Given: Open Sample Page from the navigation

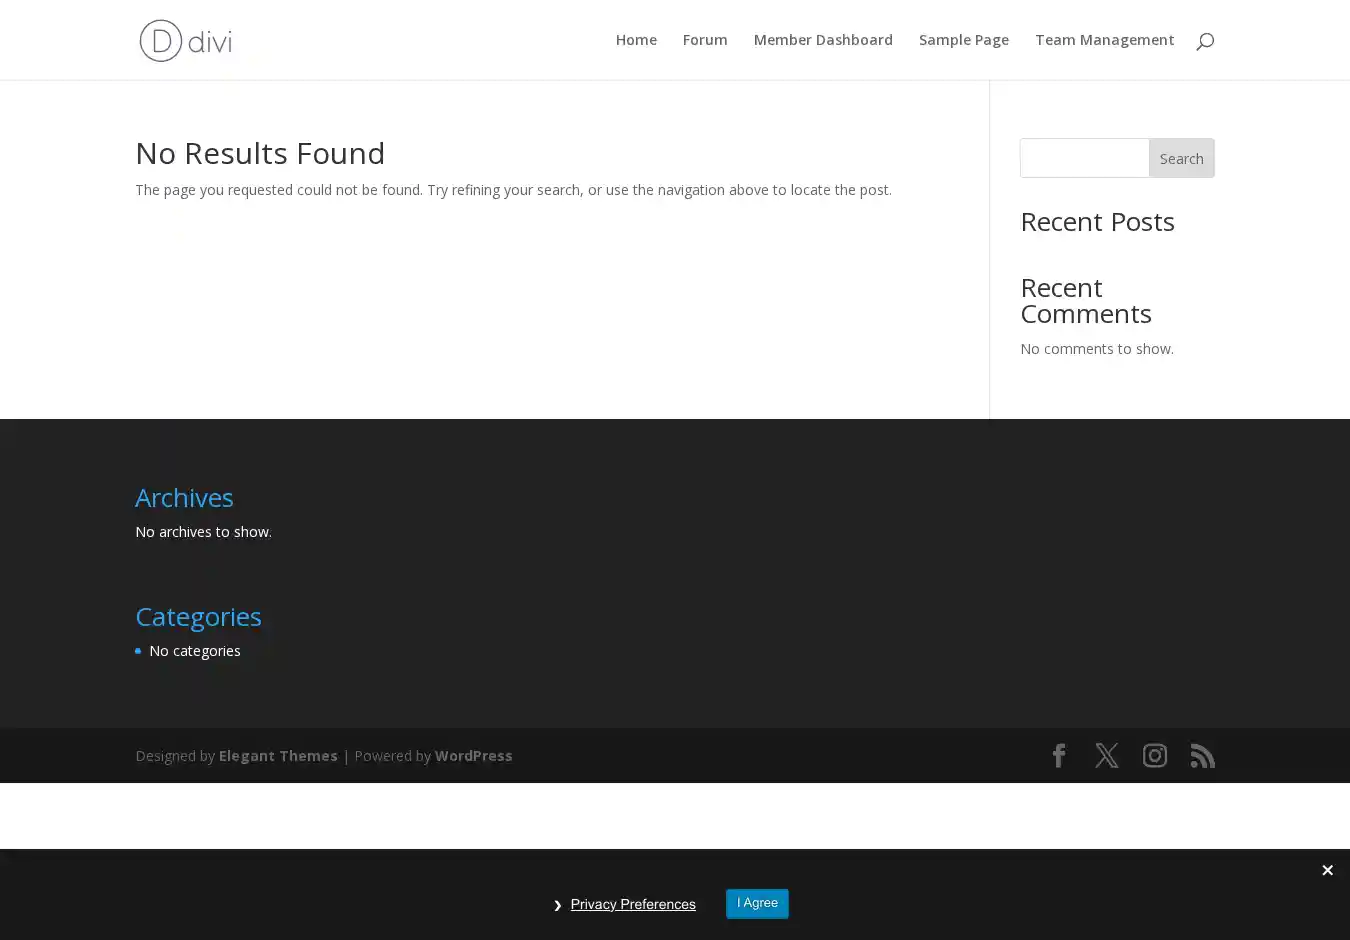Looking at the screenshot, I should (x=963, y=40).
